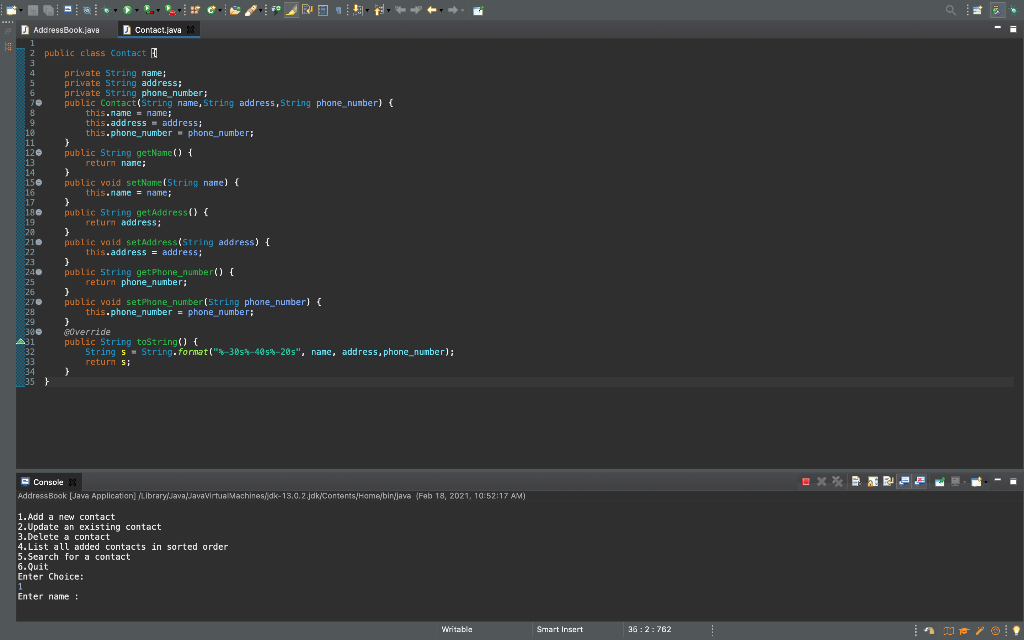Select the Console view tab
Image resolution: width=1024 pixels, height=640 pixels.
pyautogui.click(x=47, y=482)
